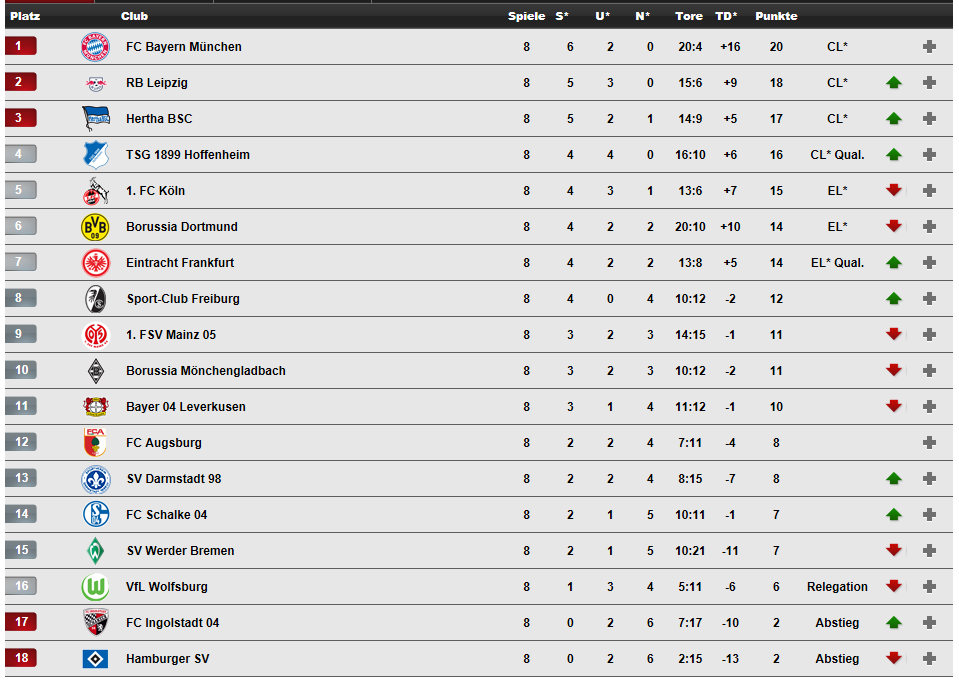Expand the Hamburger SV row plus icon
Image resolution: width=959 pixels, height=680 pixels.
[x=929, y=659]
